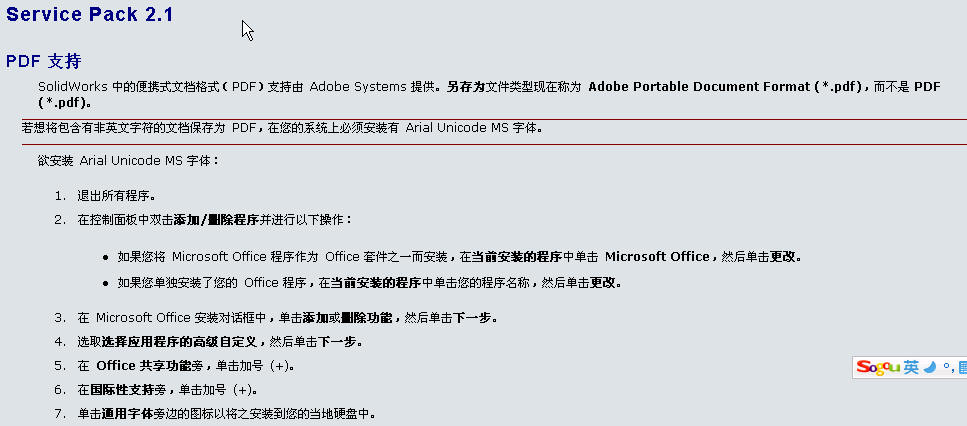This screenshot has width=967, height=426.
Task: Open the Sogou soft keyboard icon
Action: (x=961, y=368)
